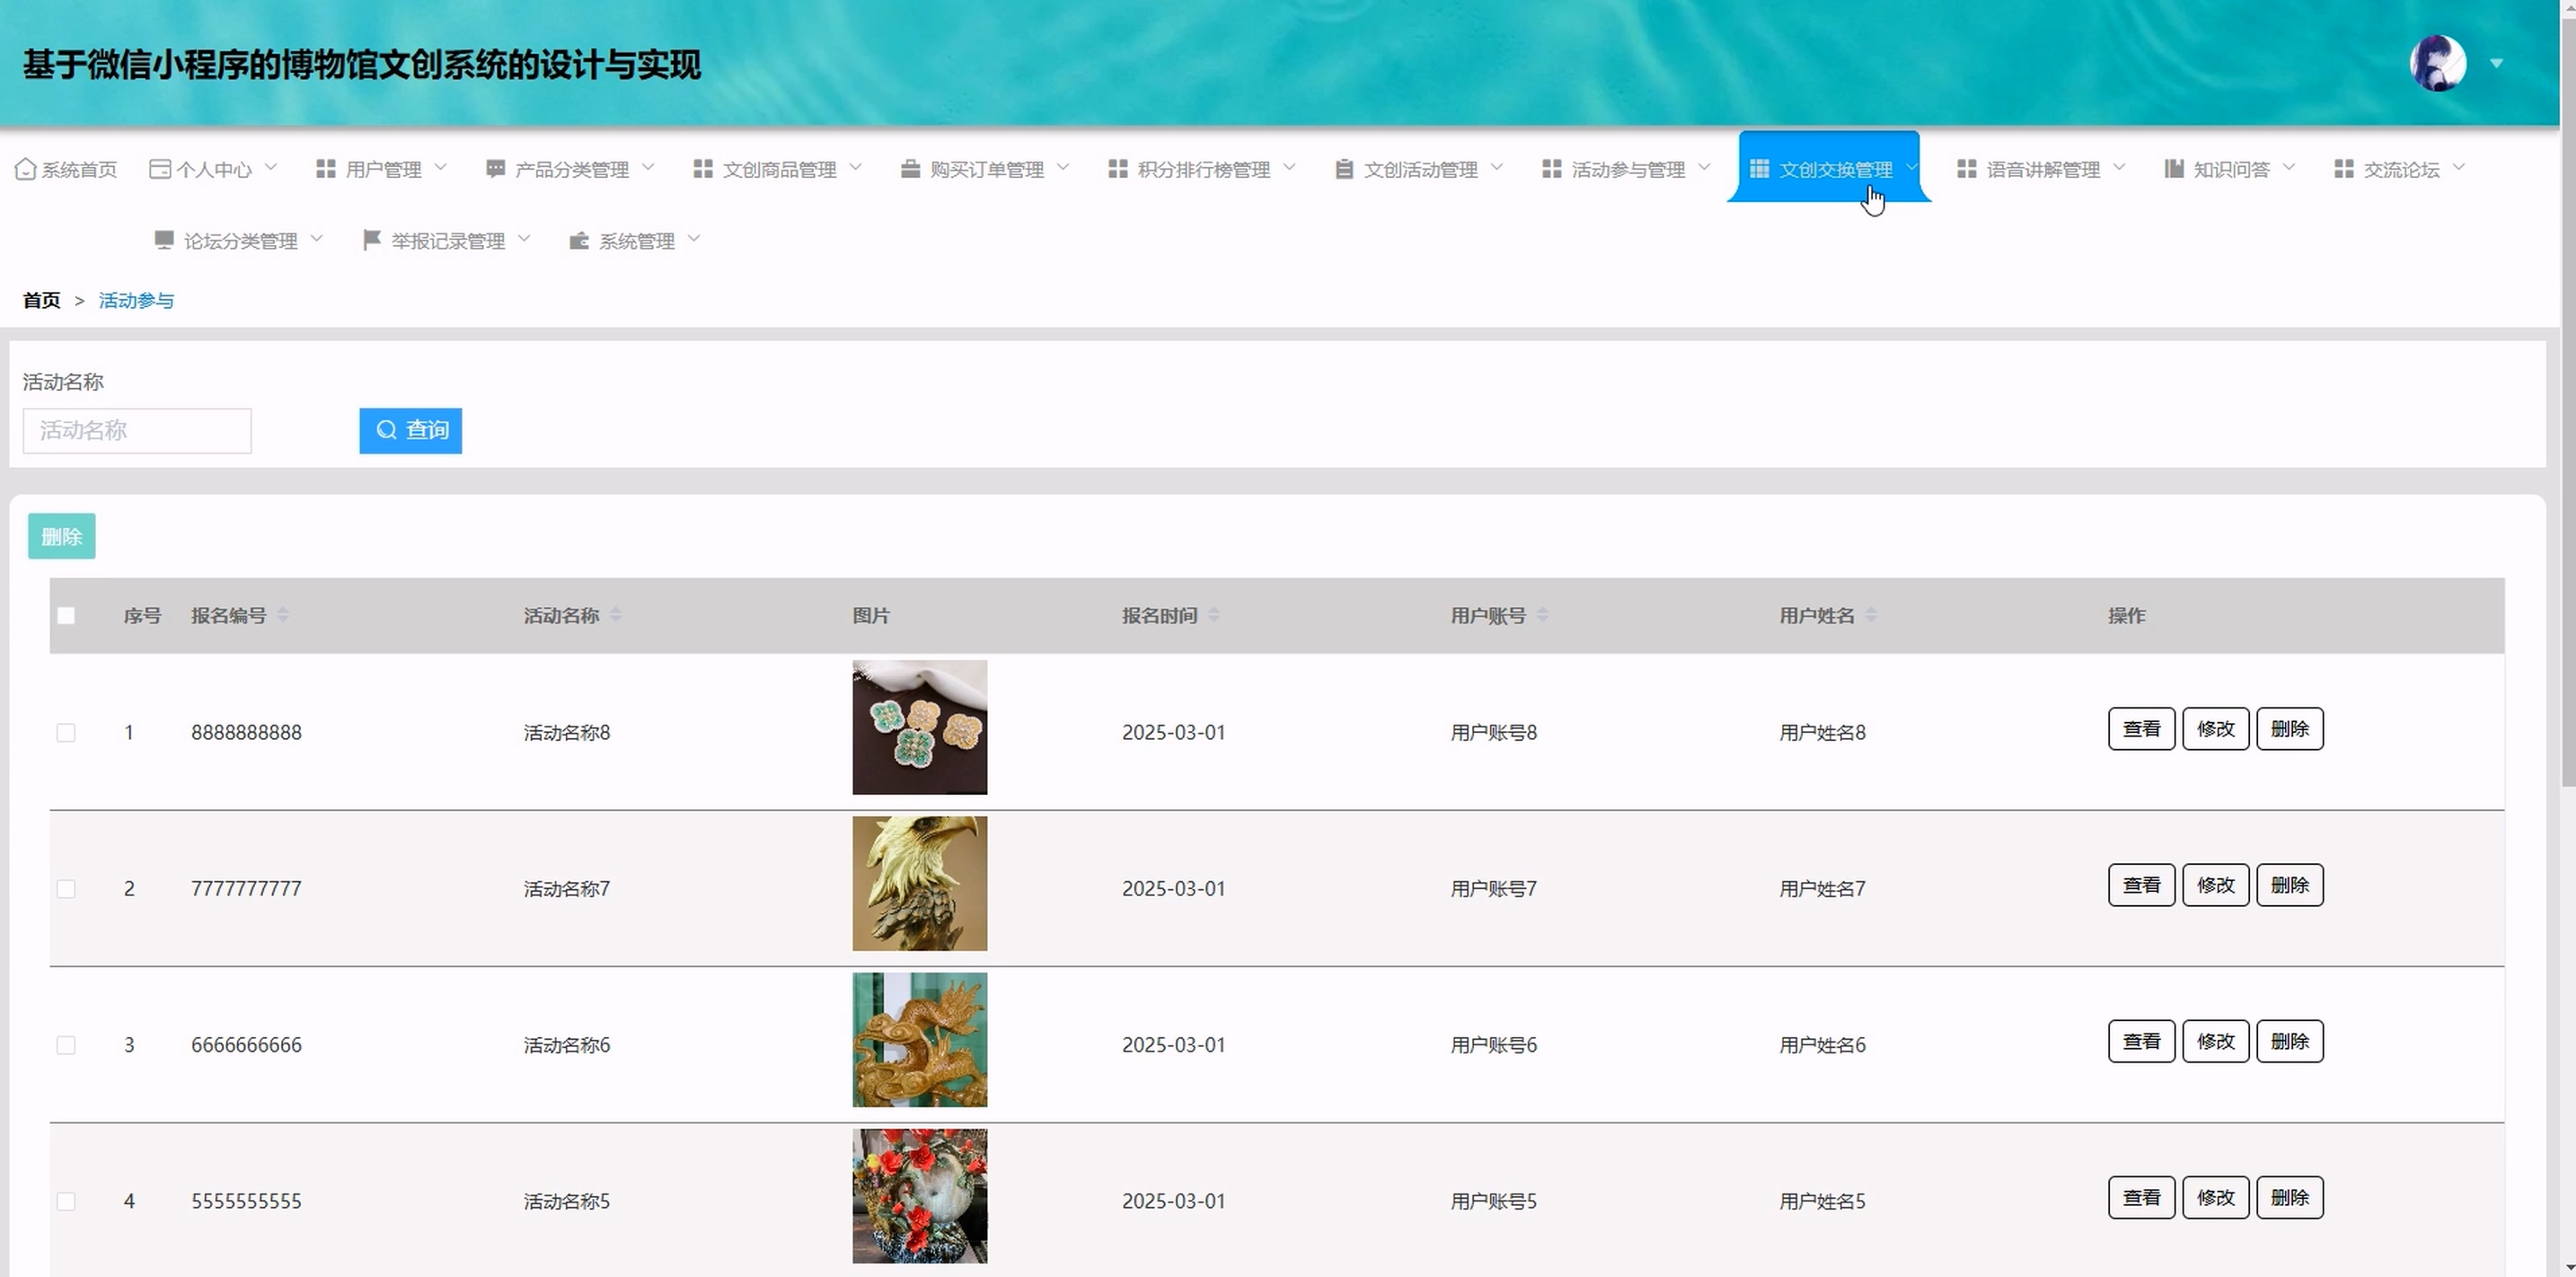Image resolution: width=2576 pixels, height=1277 pixels.
Task: Toggle the select-all checkbox in table header
Action: pos(66,615)
